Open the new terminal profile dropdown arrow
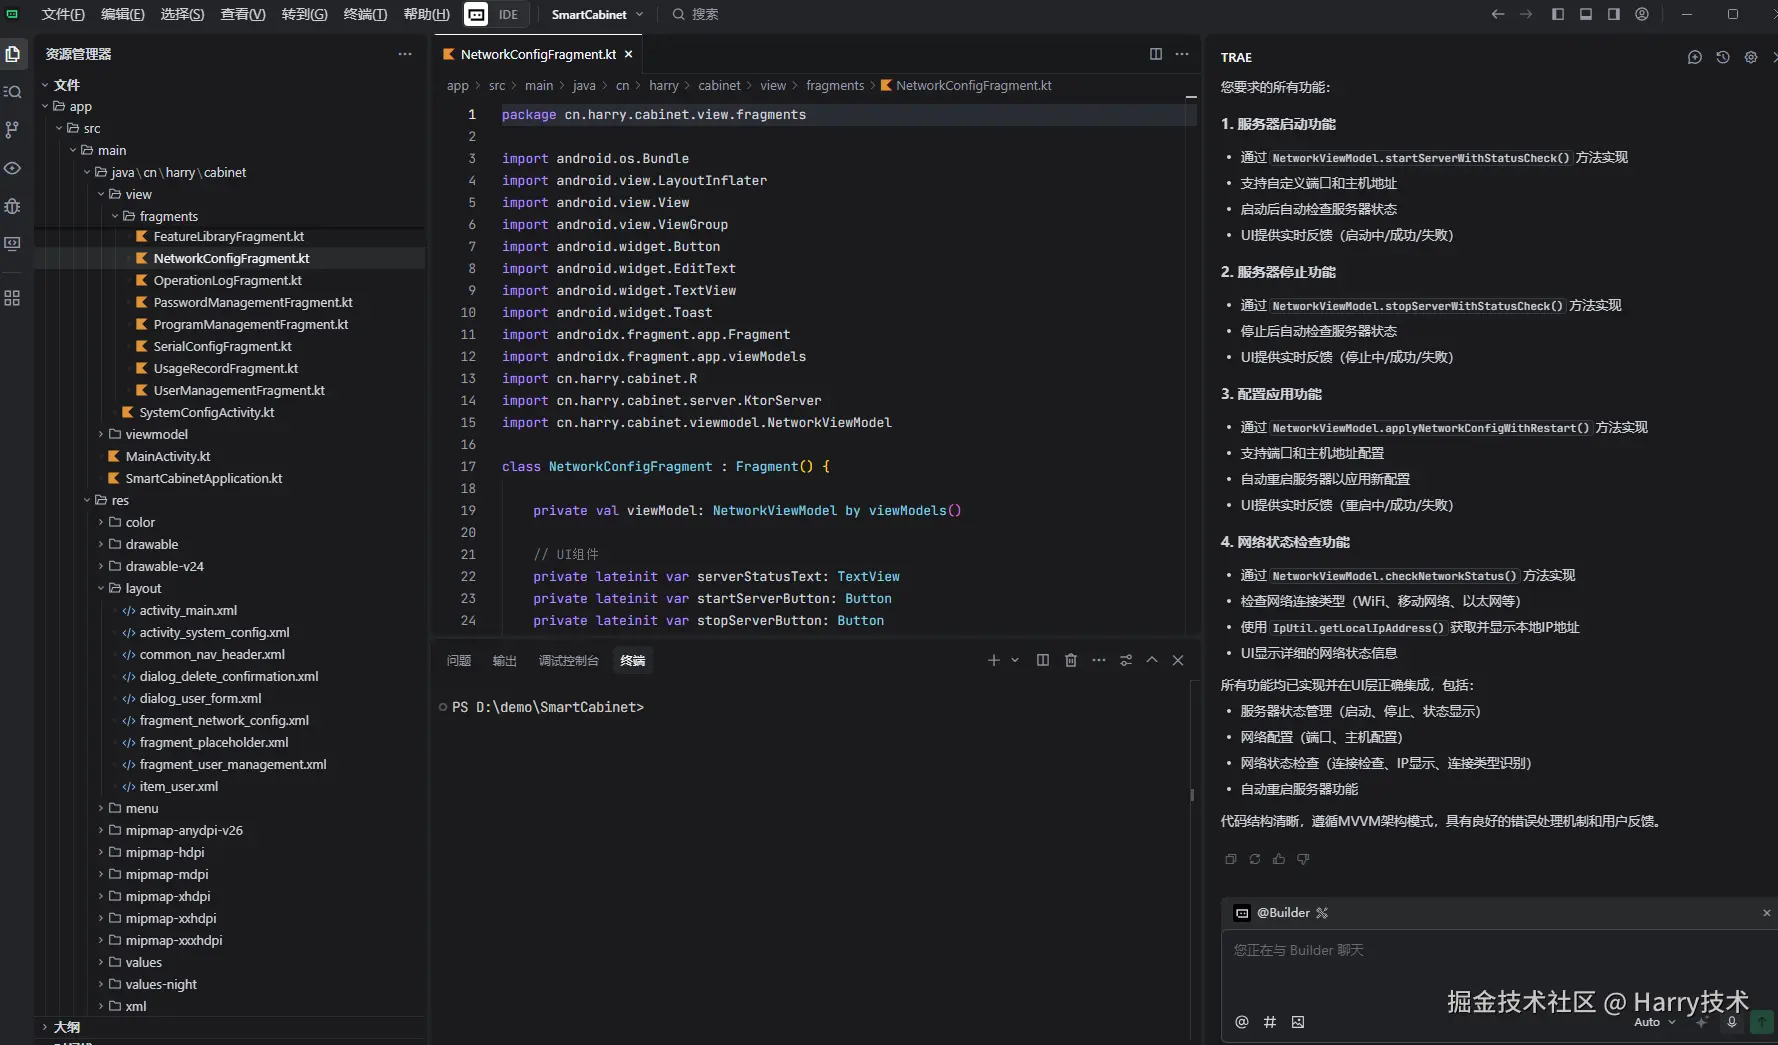 point(1015,660)
